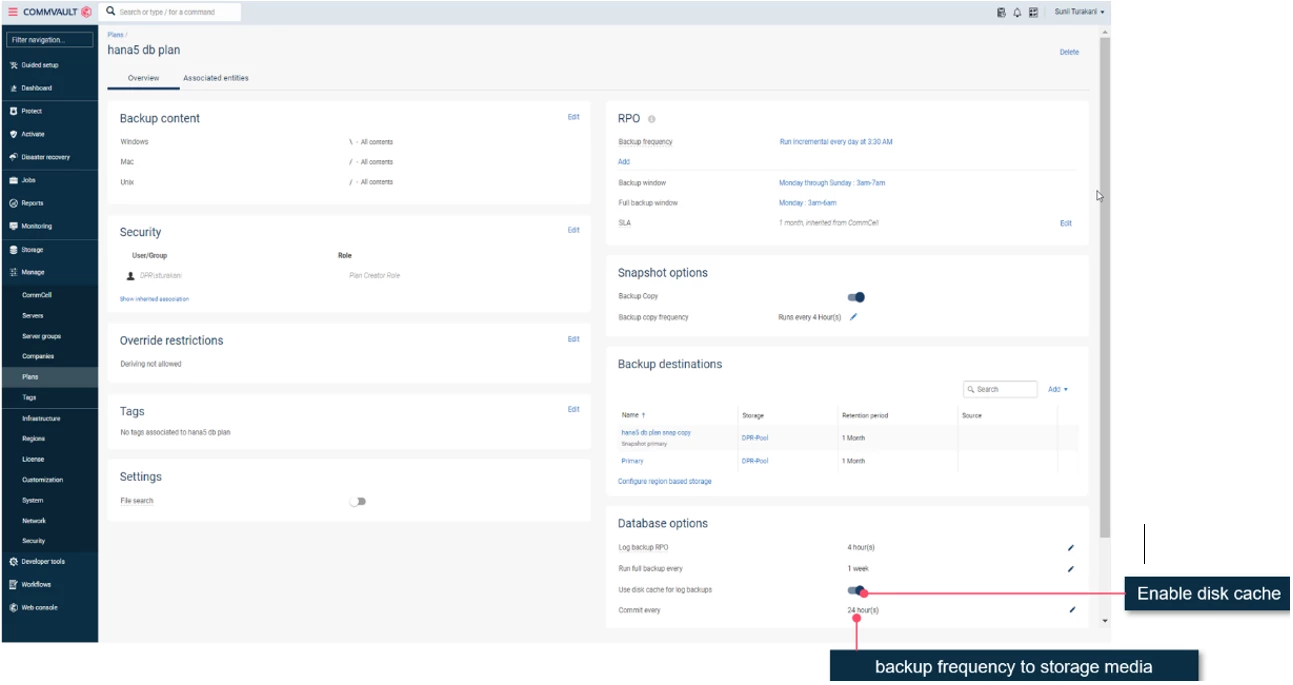Toggle Use disk cache for log backups
The image size is (1293, 685).
coord(856,590)
